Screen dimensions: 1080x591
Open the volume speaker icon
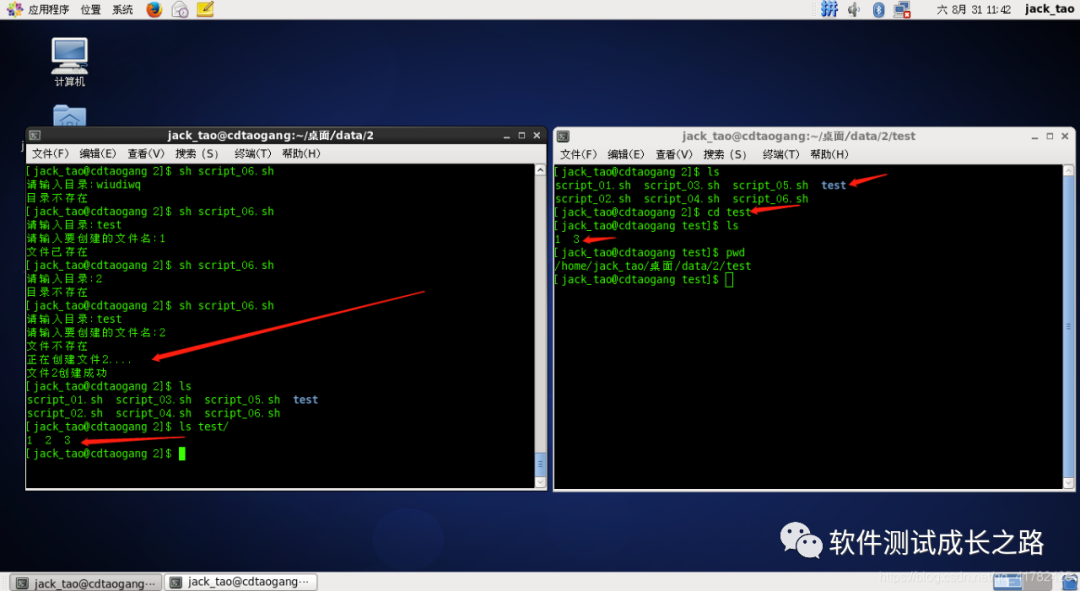pos(854,10)
